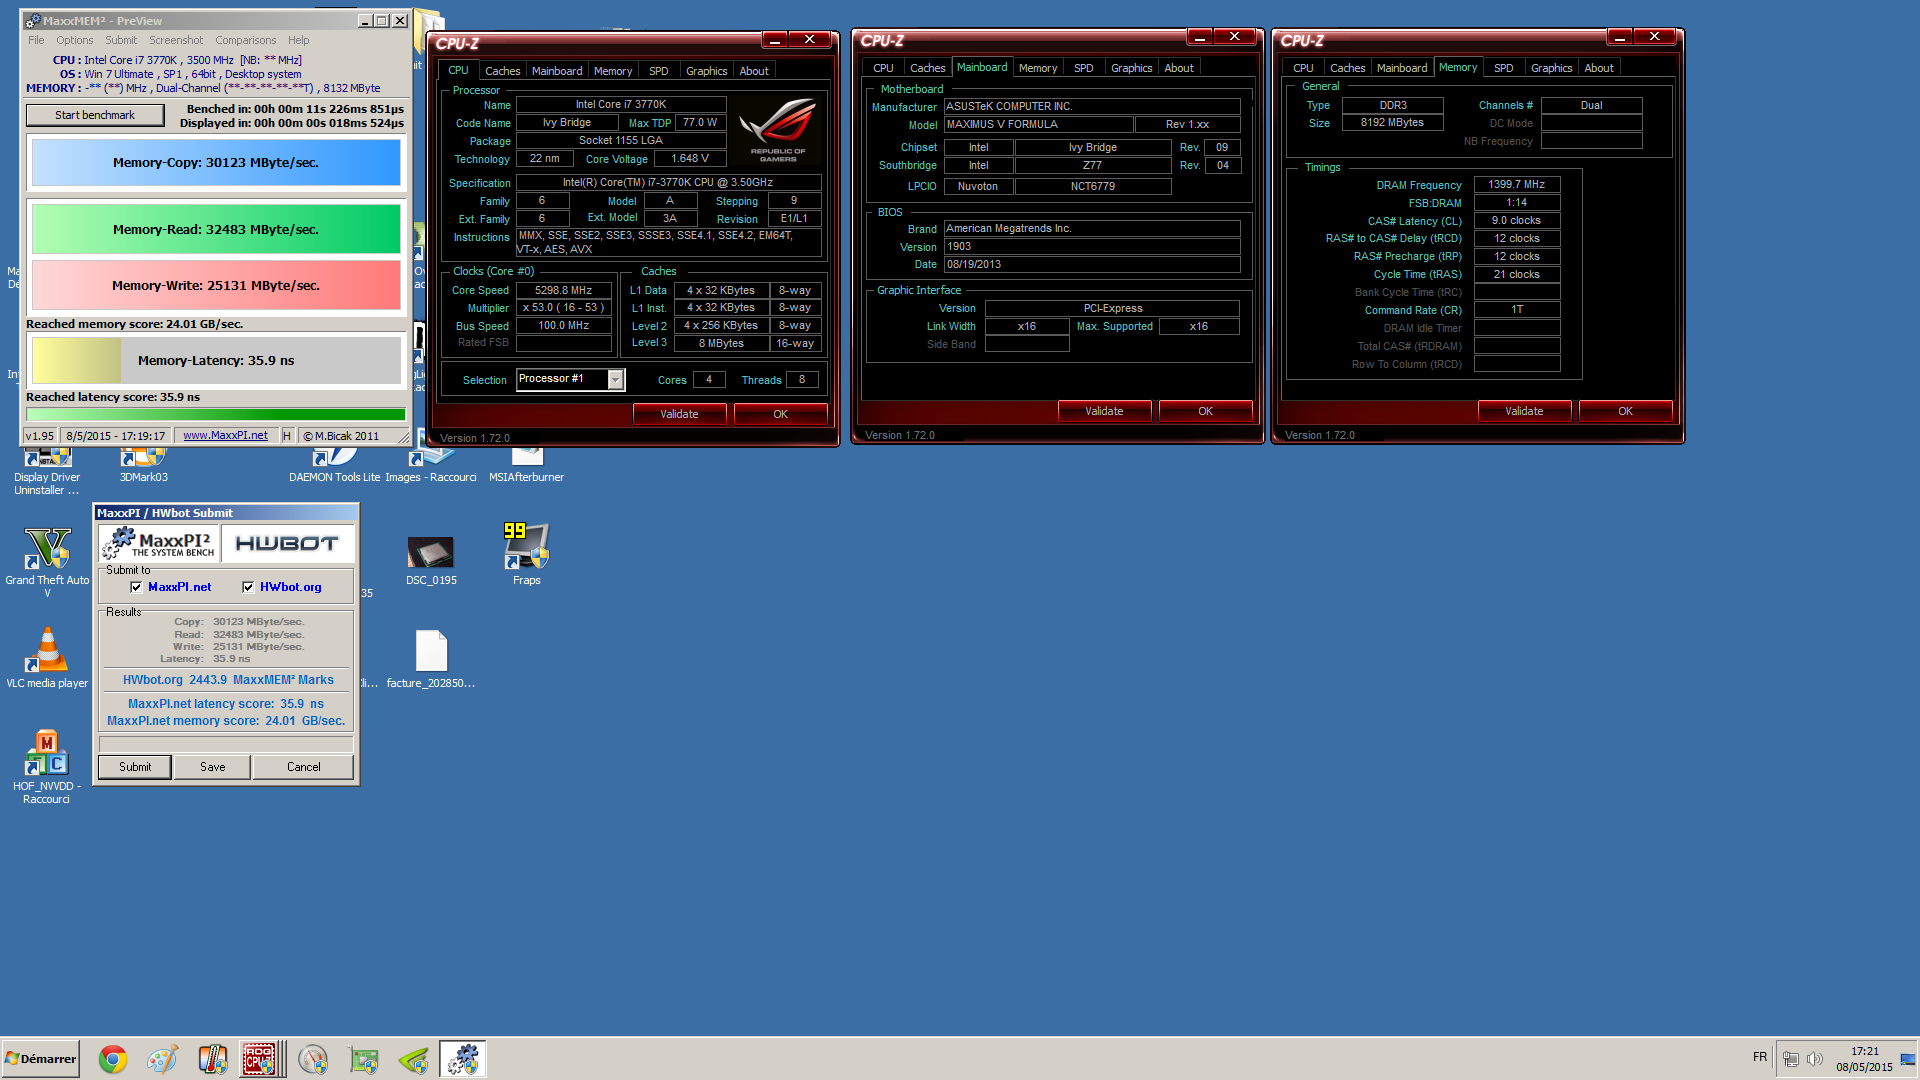Switch to About tab in the CPU-Z Memory window
Screen dimensions: 1920x1080
pos(1599,68)
